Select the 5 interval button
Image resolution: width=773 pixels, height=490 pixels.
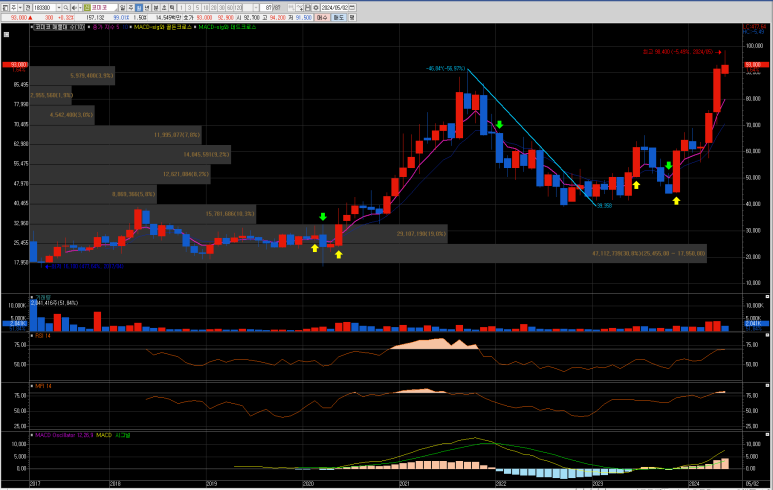[x=197, y=8]
